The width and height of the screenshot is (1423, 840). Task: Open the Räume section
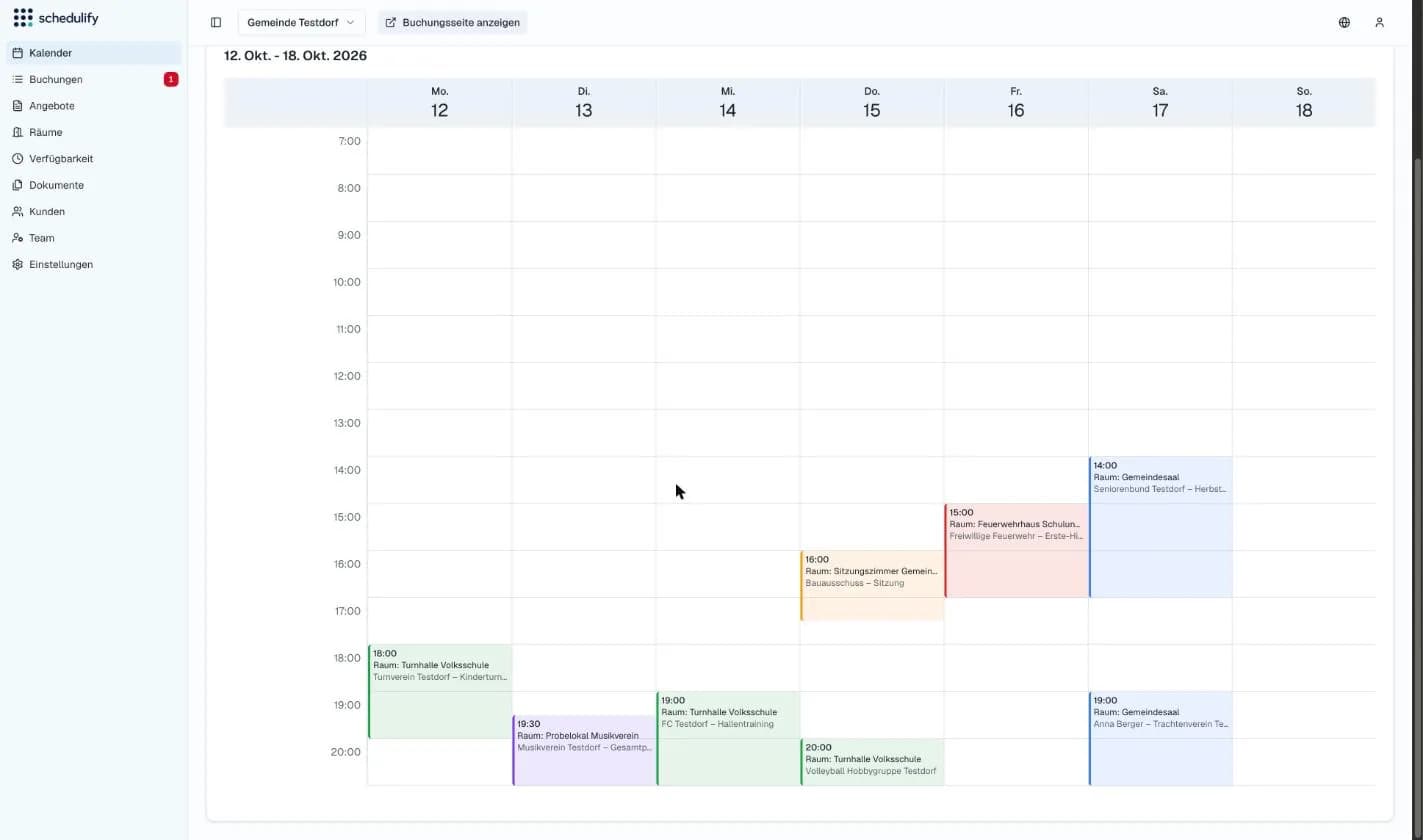(94, 132)
